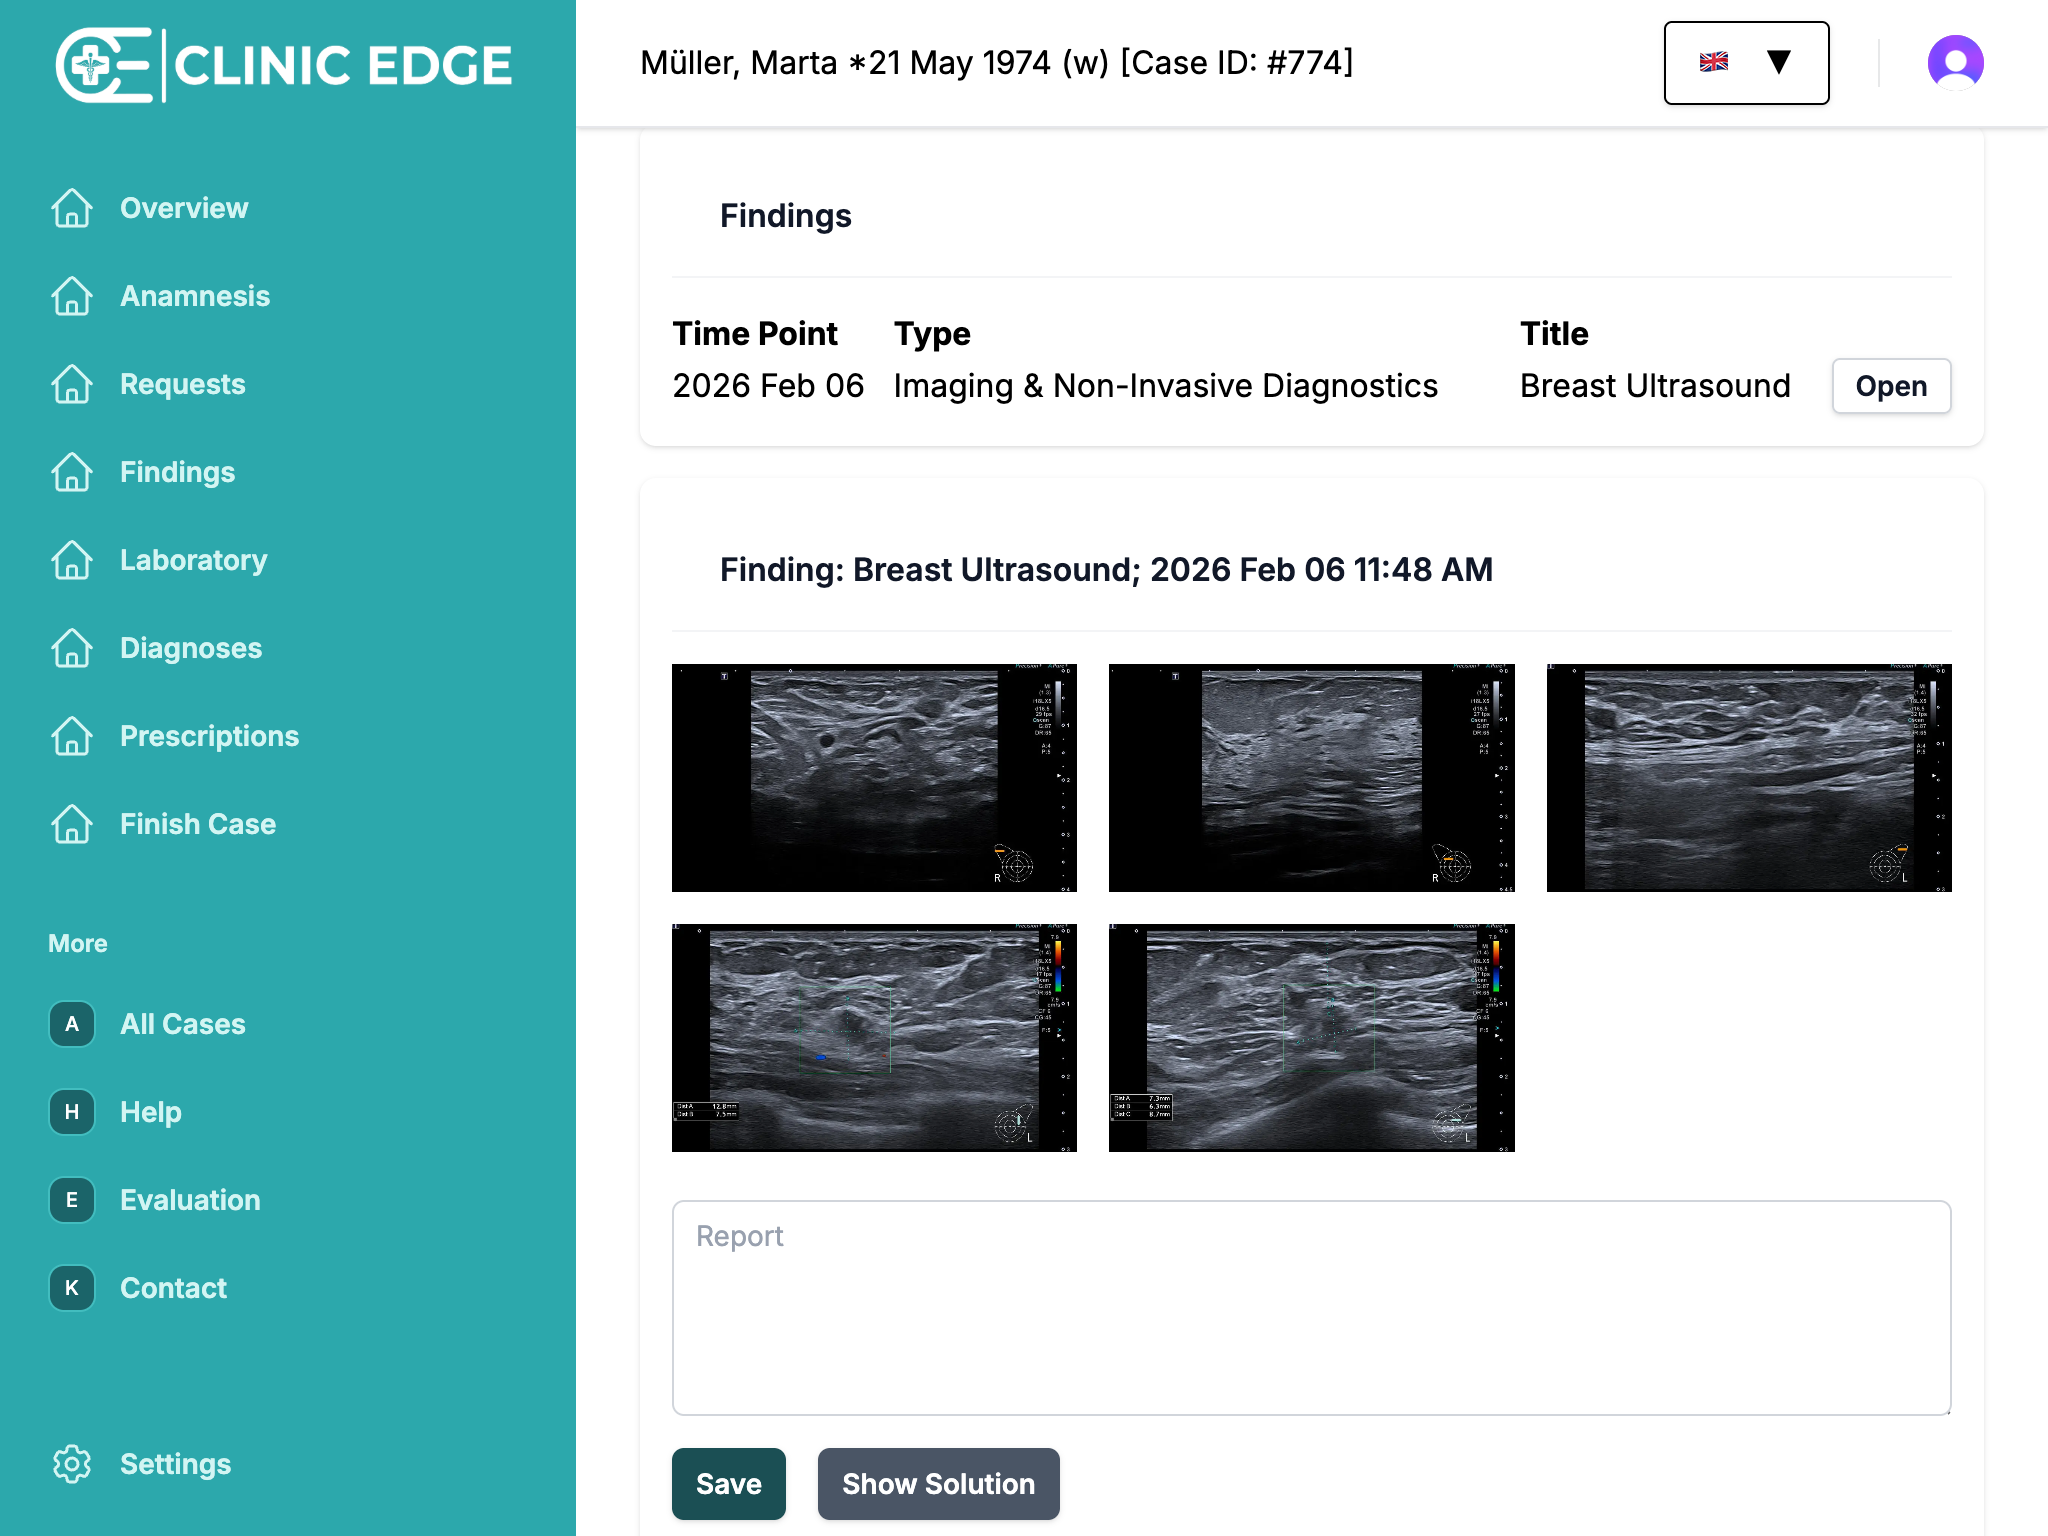Open the Overview section in the sidebar
Image resolution: width=2048 pixels, height=1536 pixels.
(x=71, y=208)
